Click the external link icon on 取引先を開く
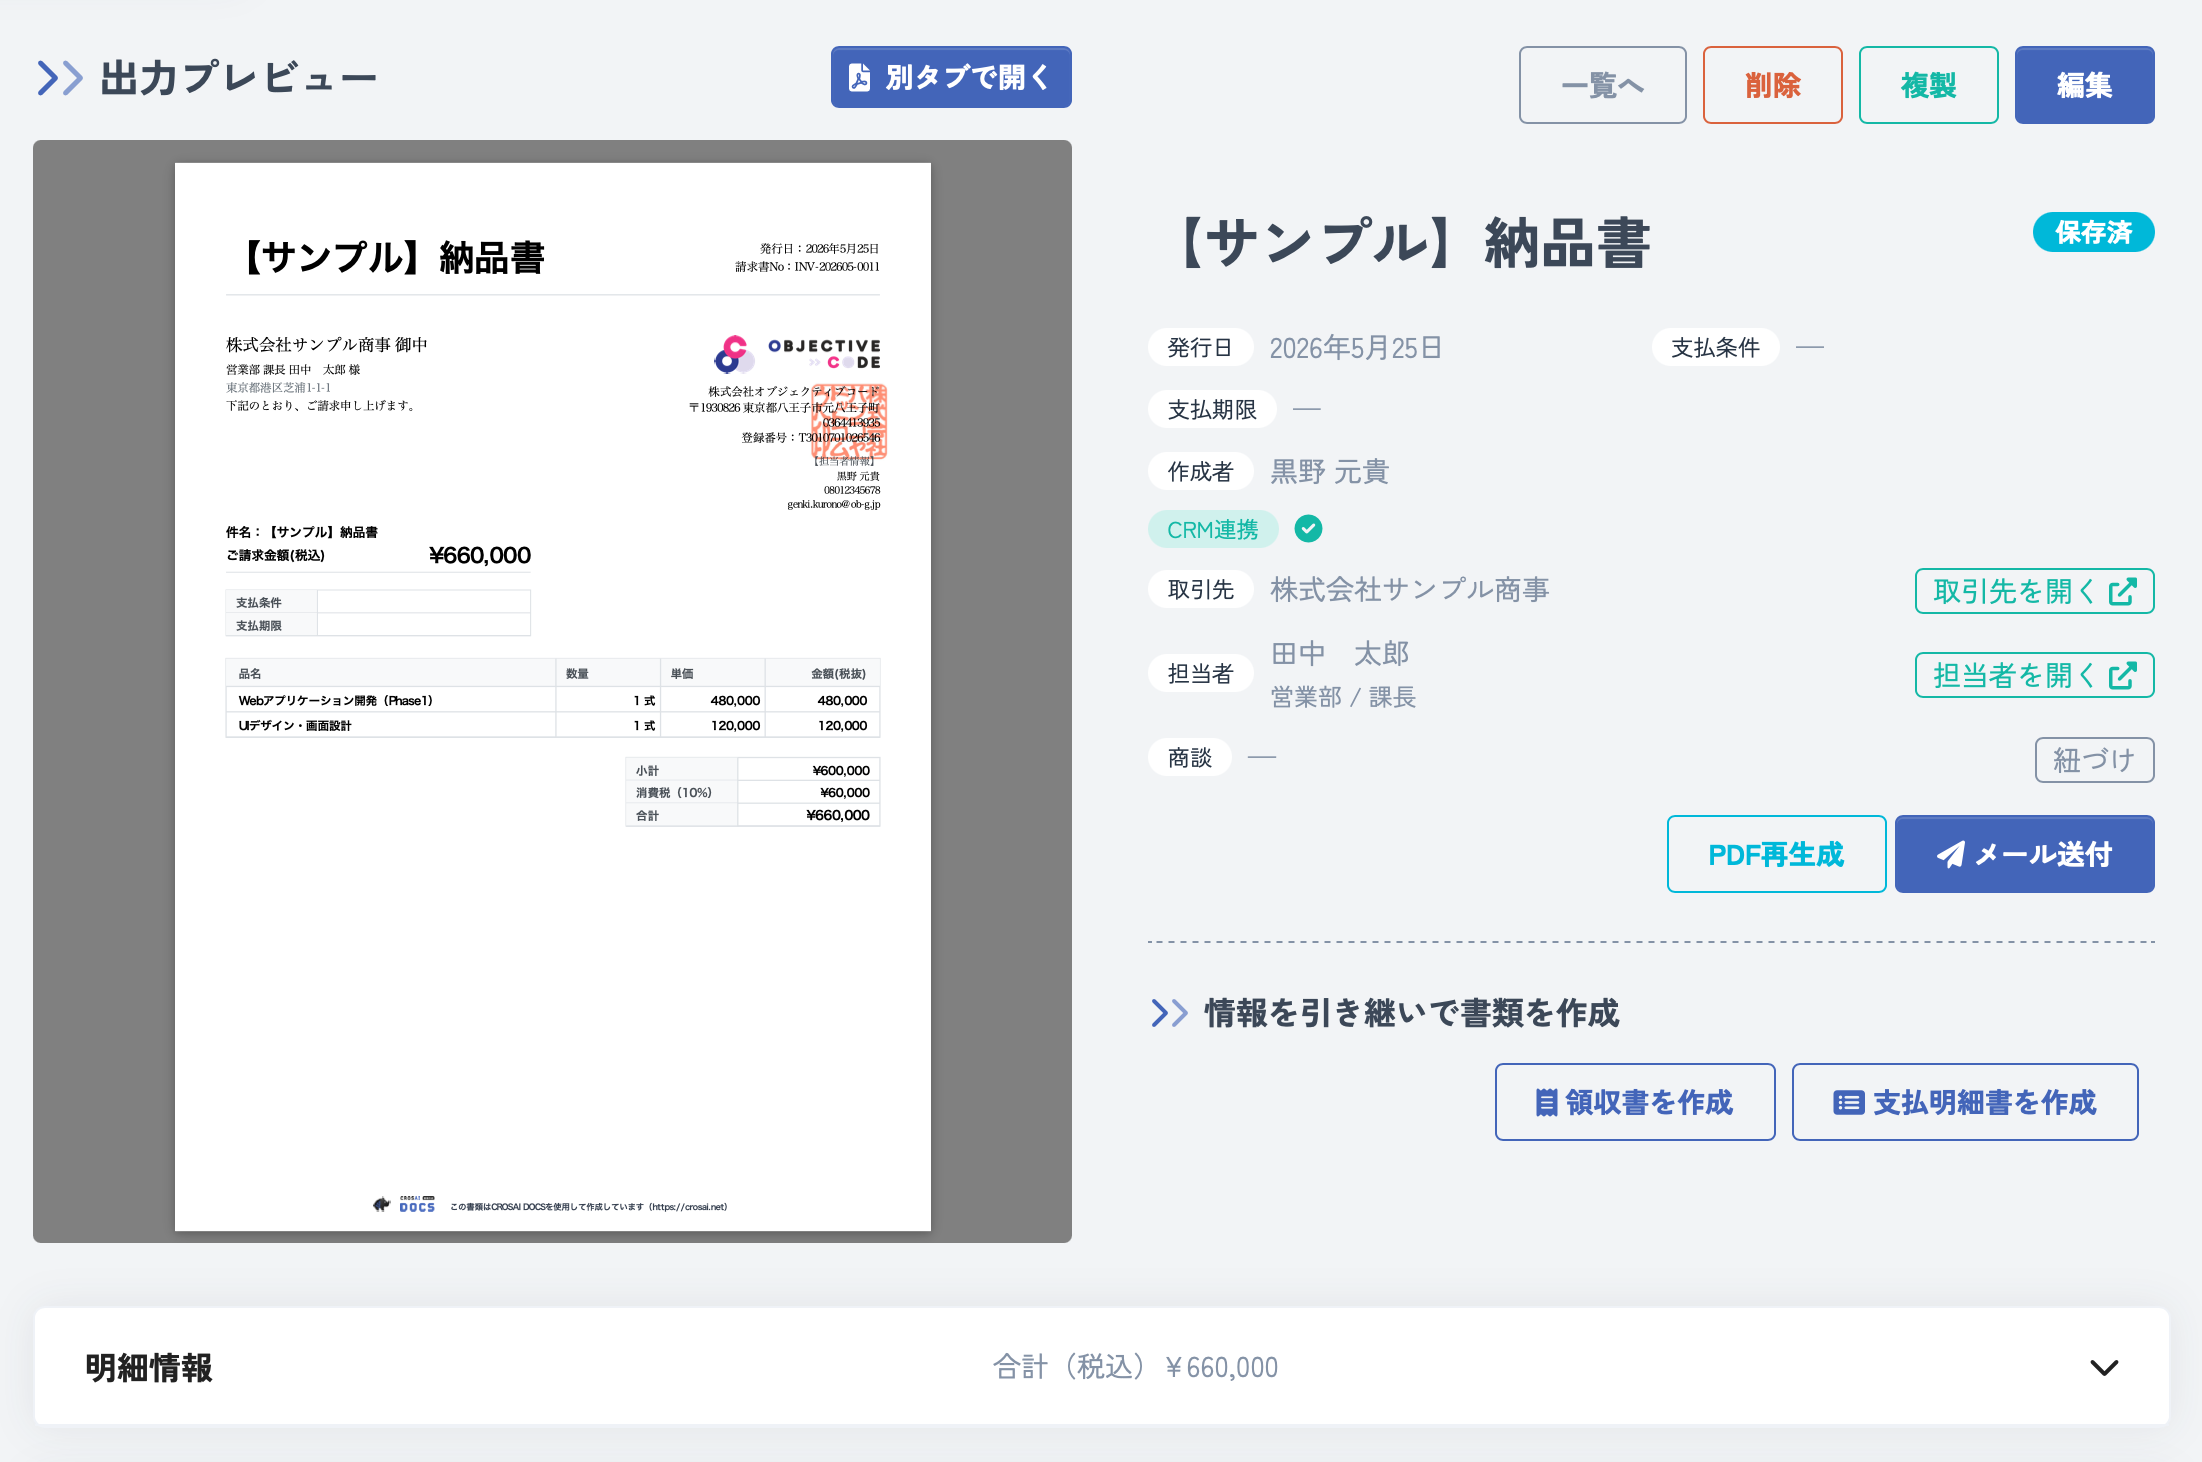Screen dimensions: 2202x1462 [2122, 591]
